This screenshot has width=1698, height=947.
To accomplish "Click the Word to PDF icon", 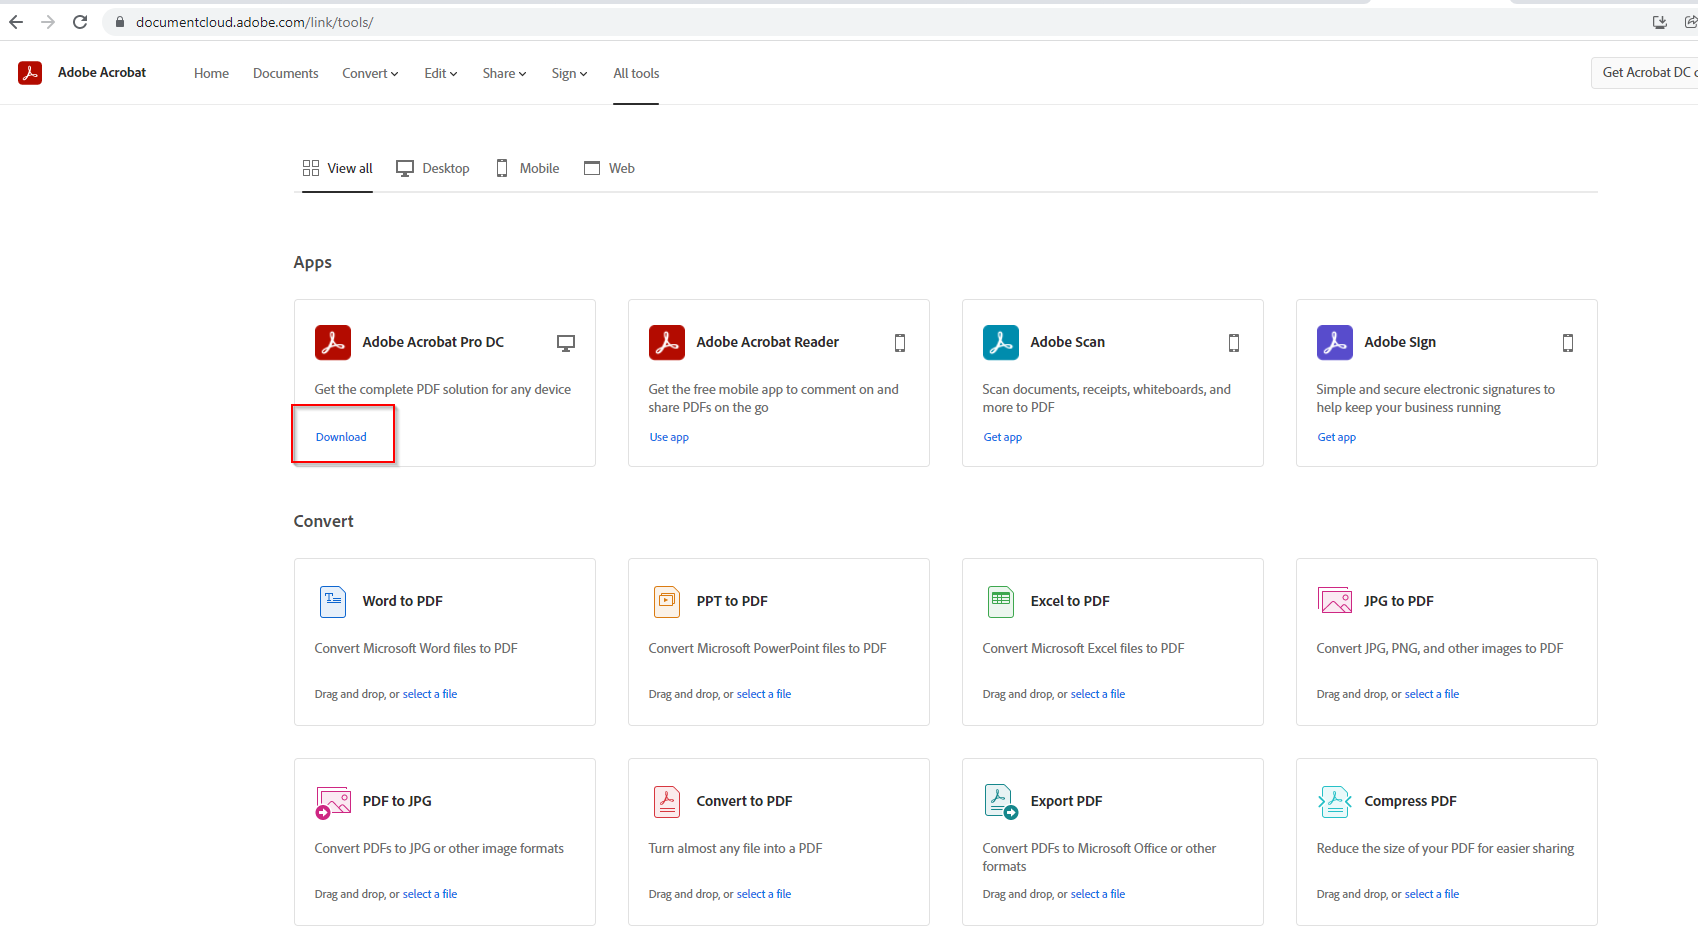I will 333,601.
